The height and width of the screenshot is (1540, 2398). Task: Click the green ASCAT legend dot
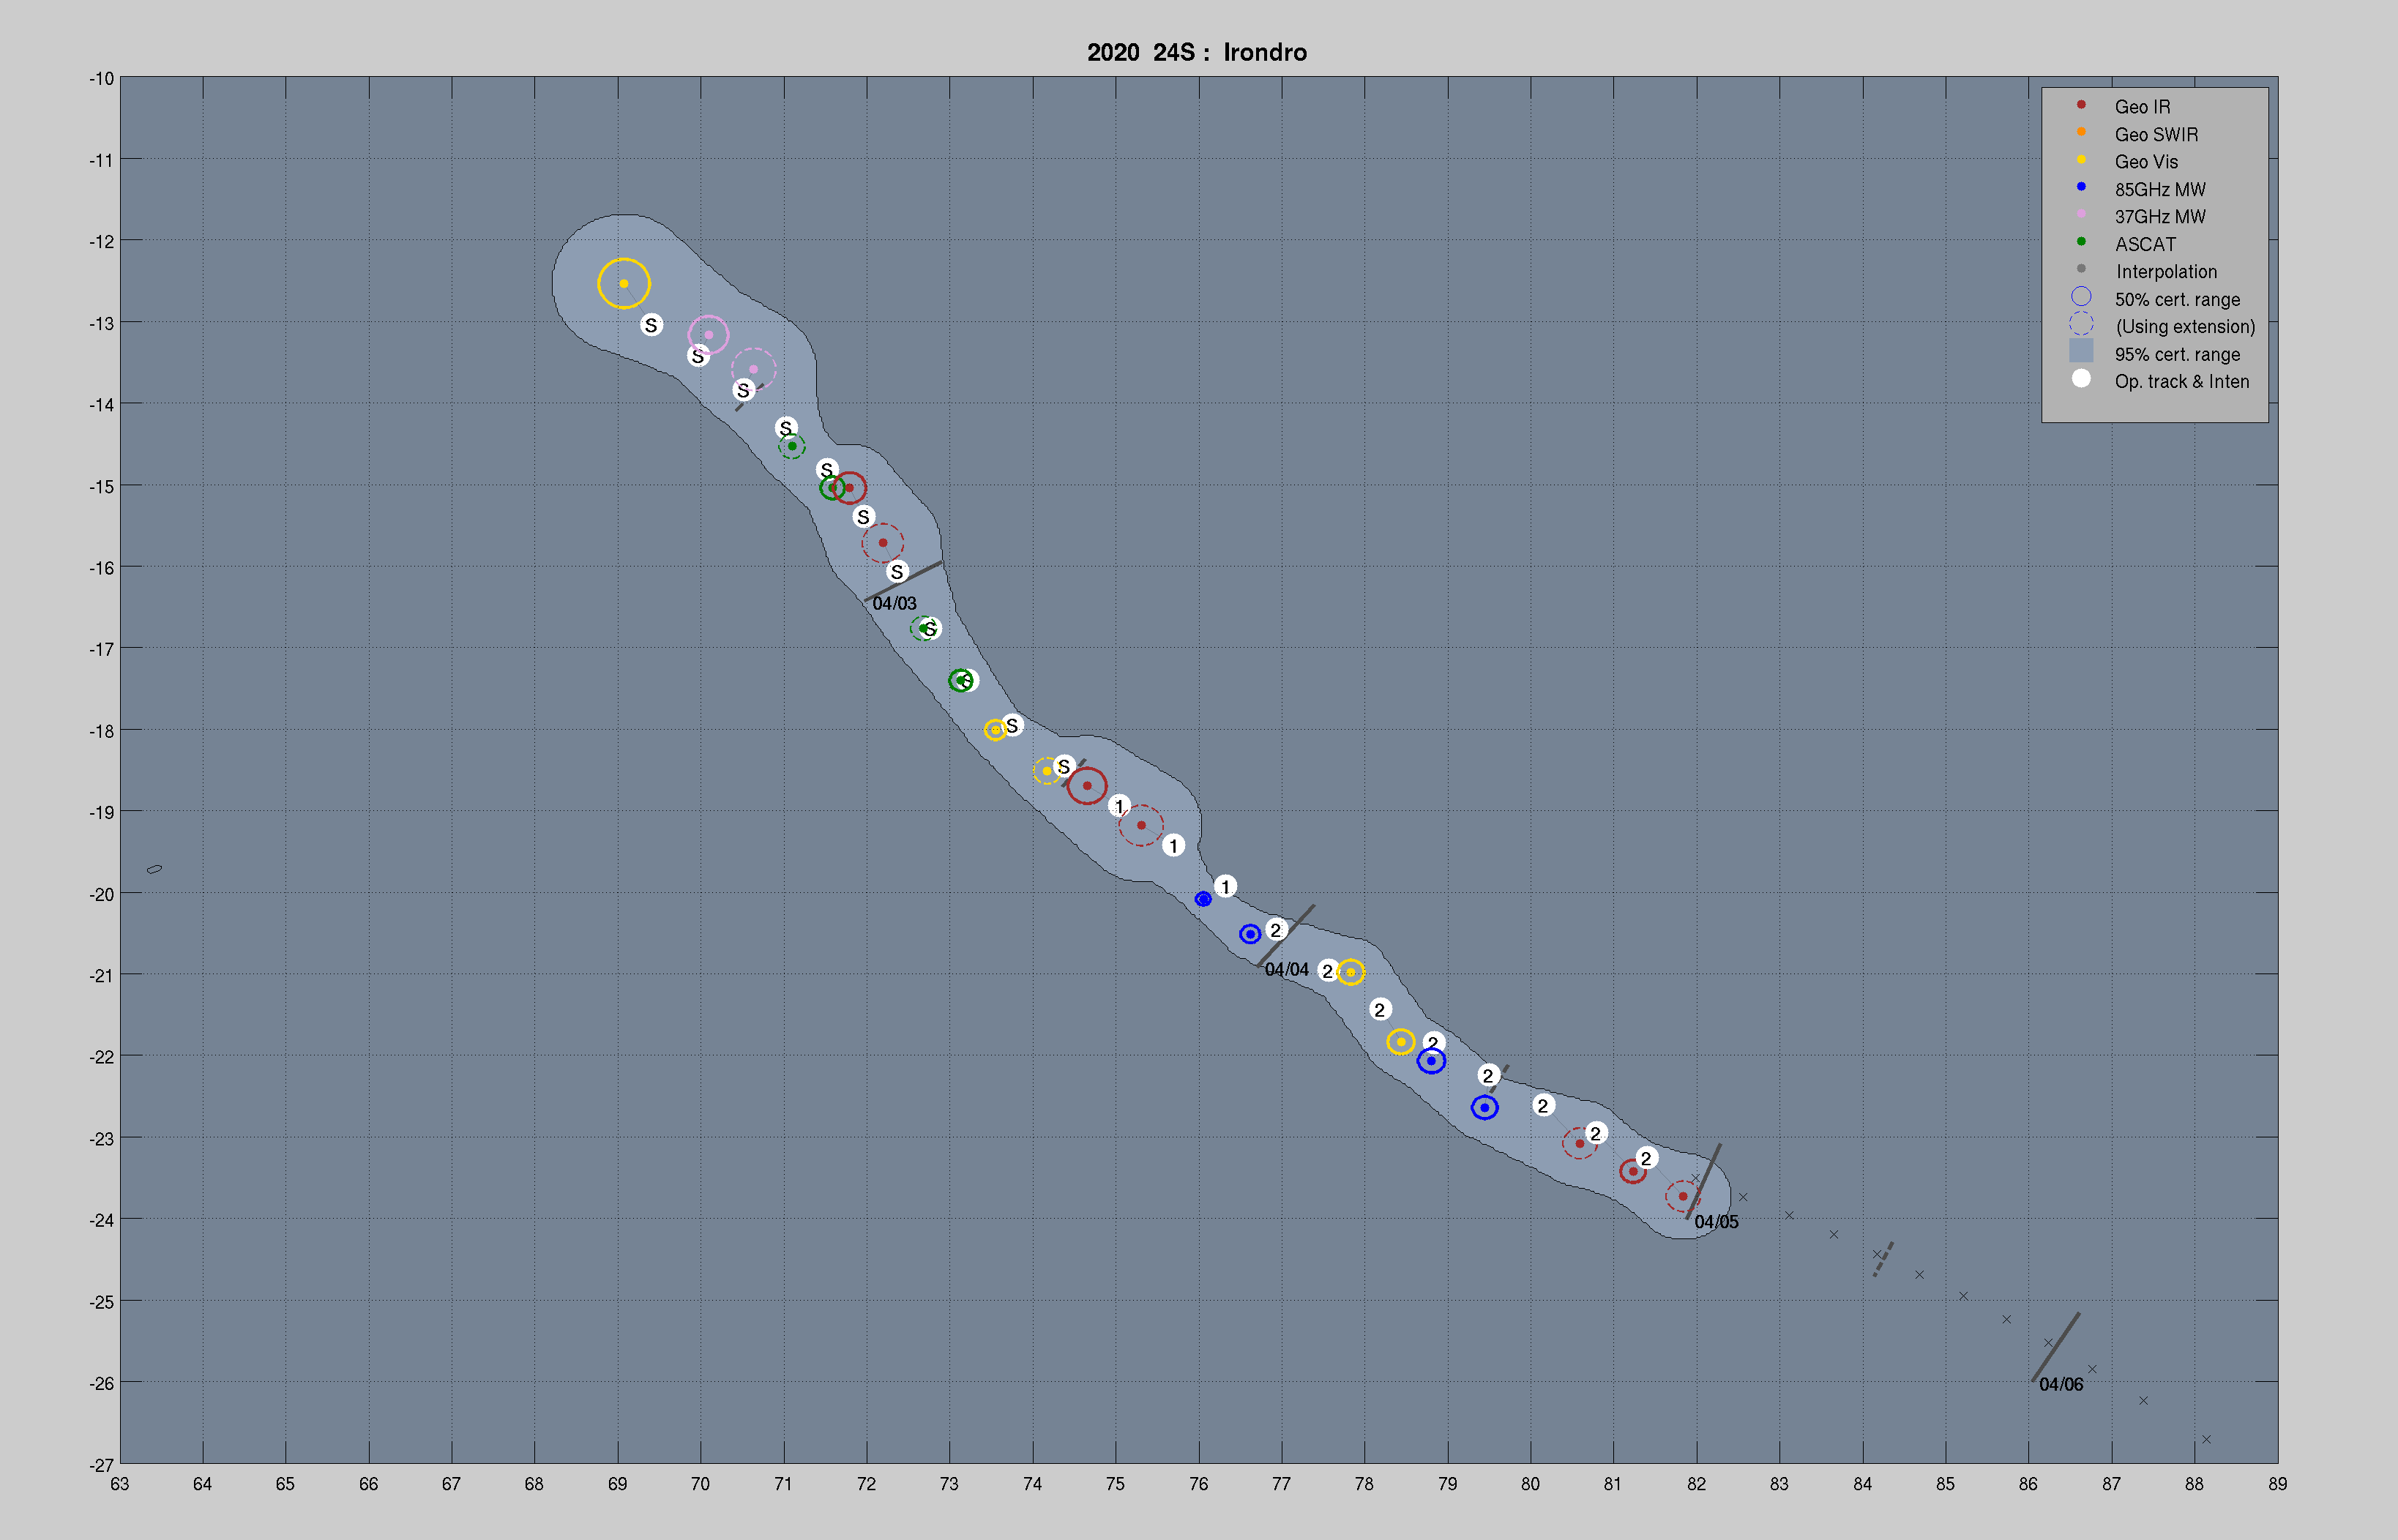(x=2080, y=242)
